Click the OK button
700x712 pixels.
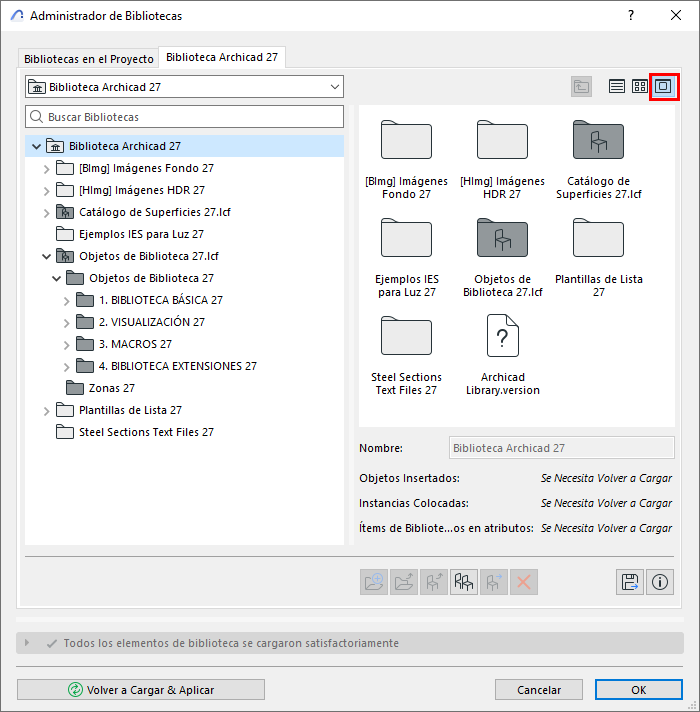point(639,690)
